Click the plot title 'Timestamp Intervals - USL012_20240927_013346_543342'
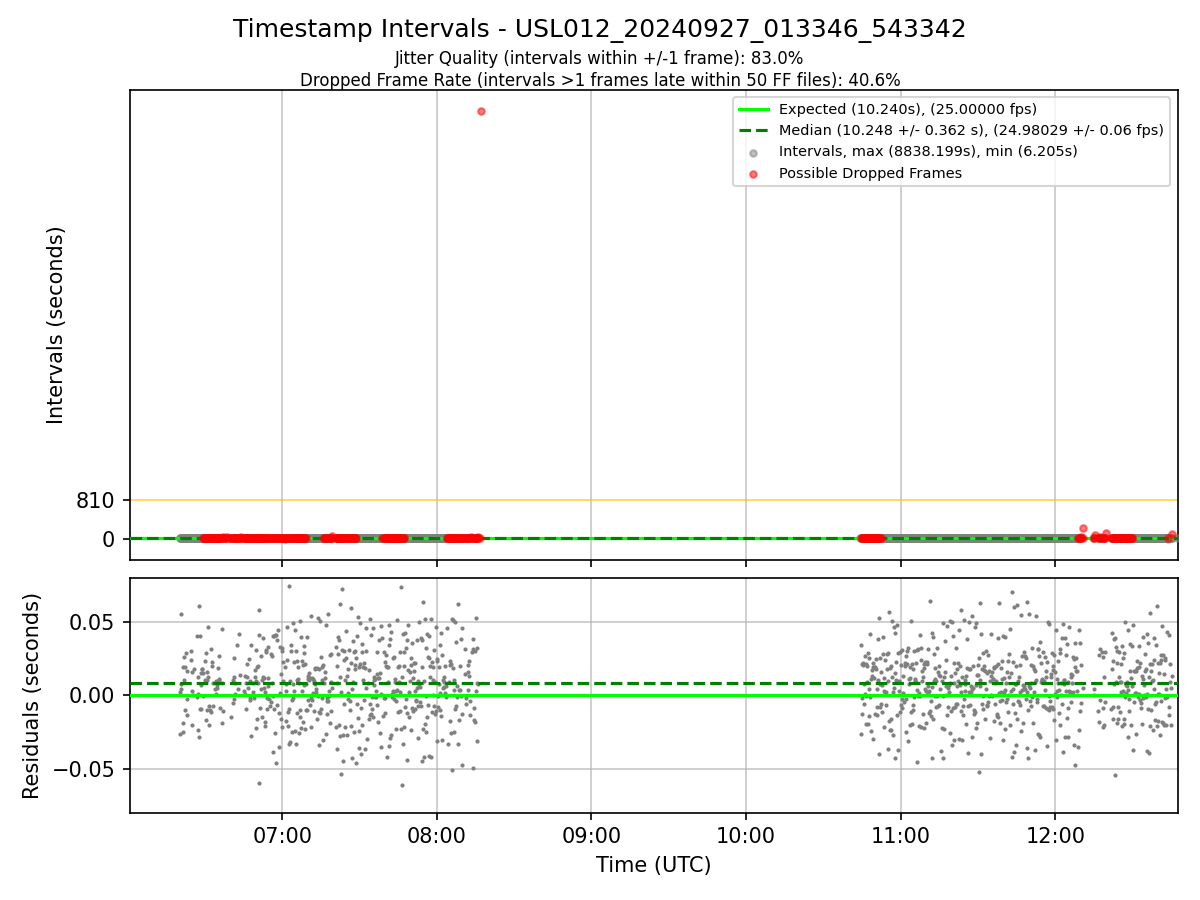Image resolution: width=1200 pixels, height=900 pixels. point(600,29)
